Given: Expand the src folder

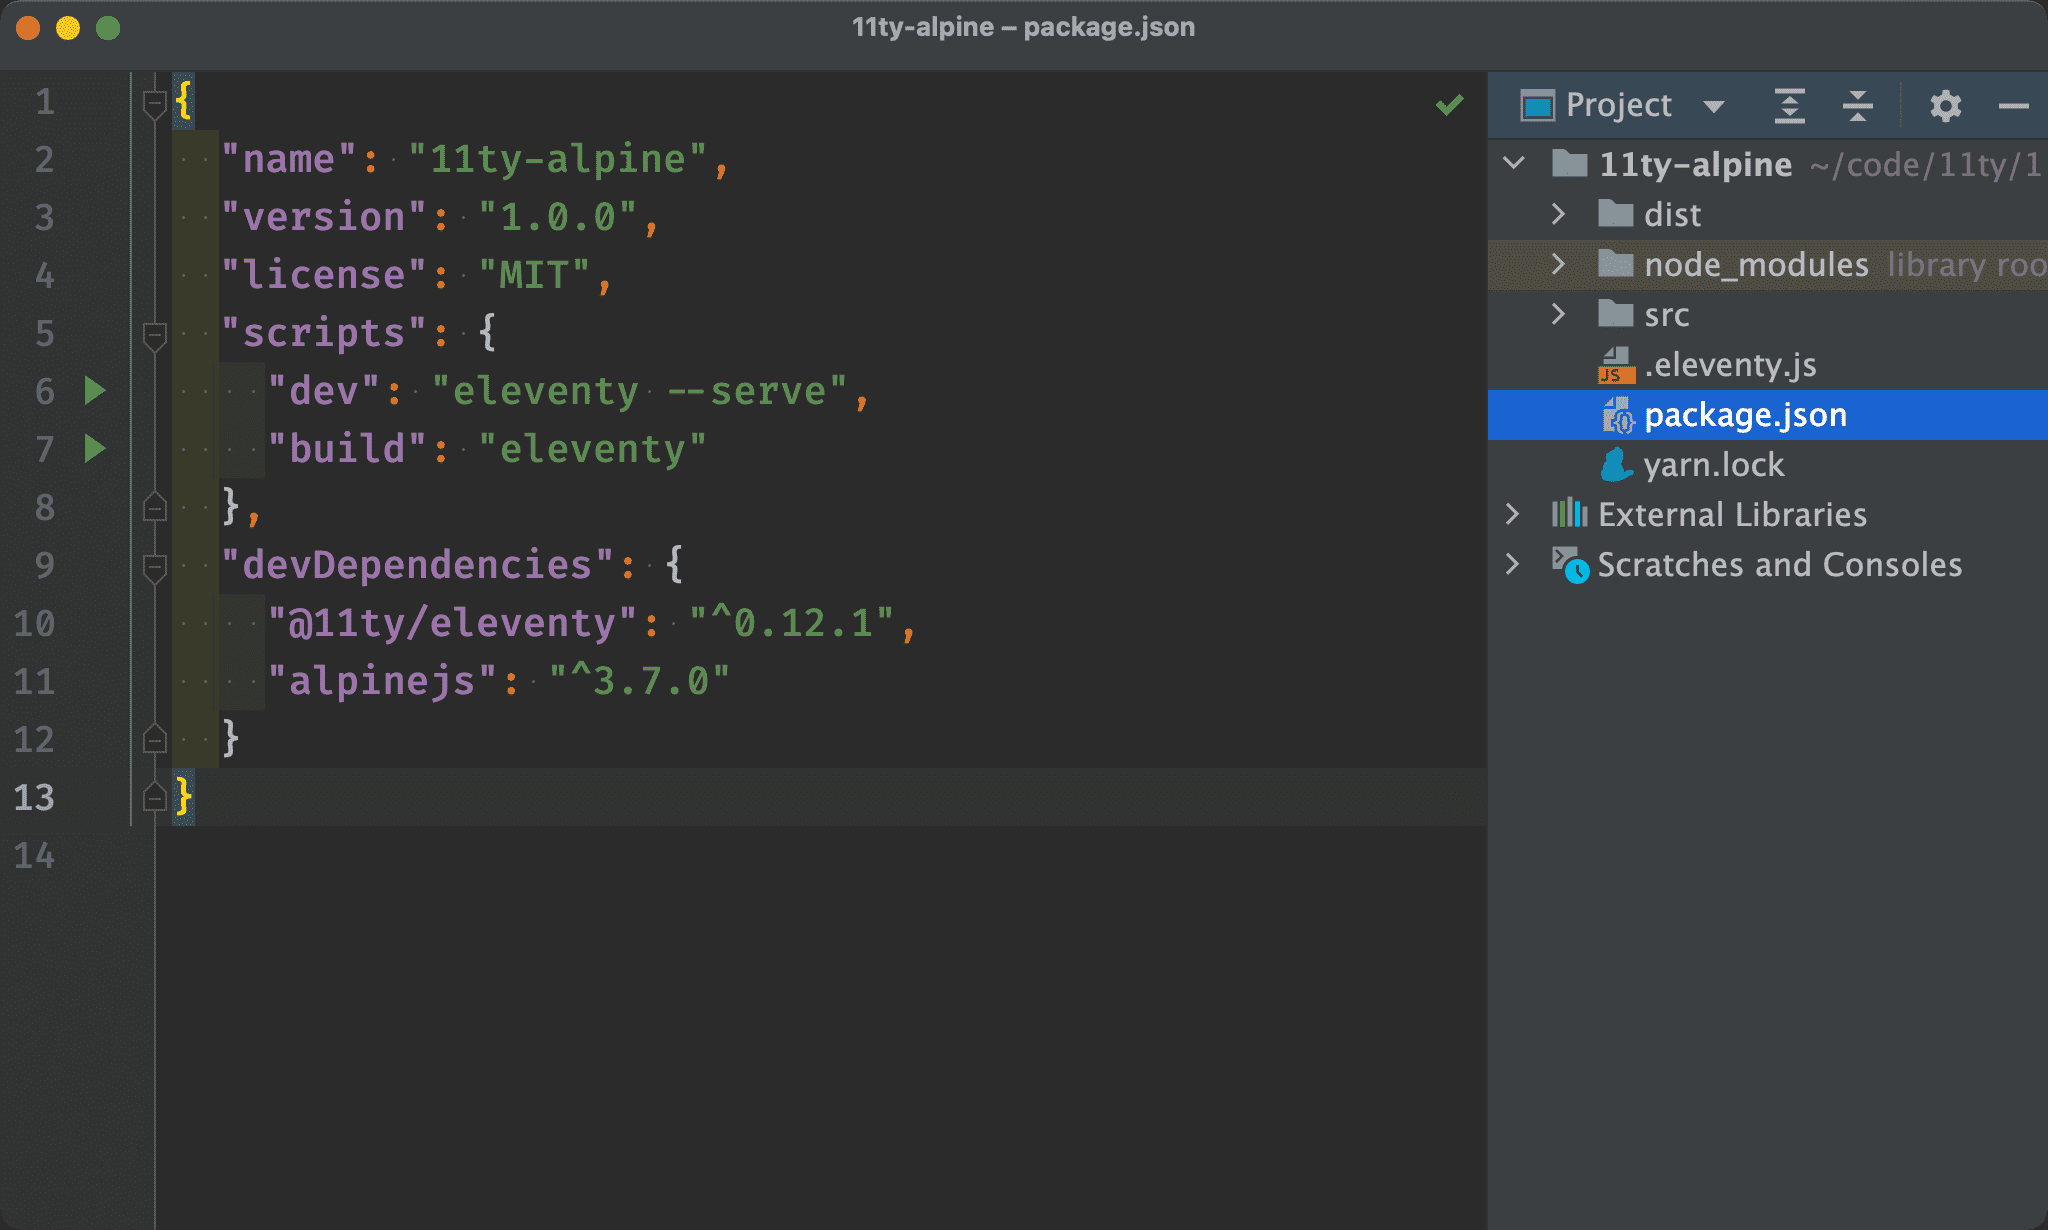Looking at the screenshot, I should tap(1558, 313).
